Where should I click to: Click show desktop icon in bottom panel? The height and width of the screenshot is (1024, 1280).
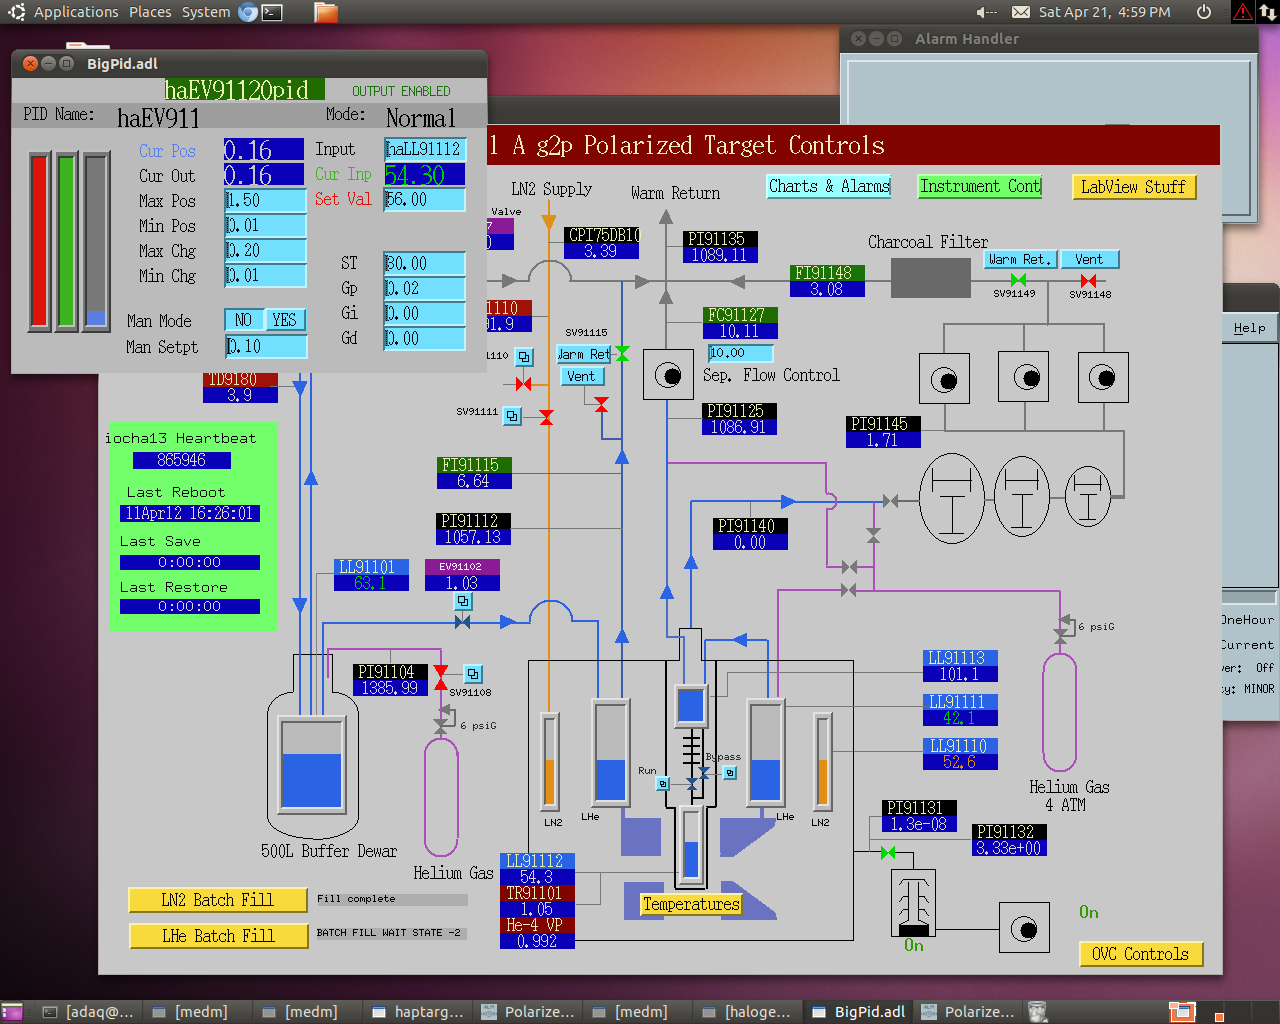(12, 1012)
